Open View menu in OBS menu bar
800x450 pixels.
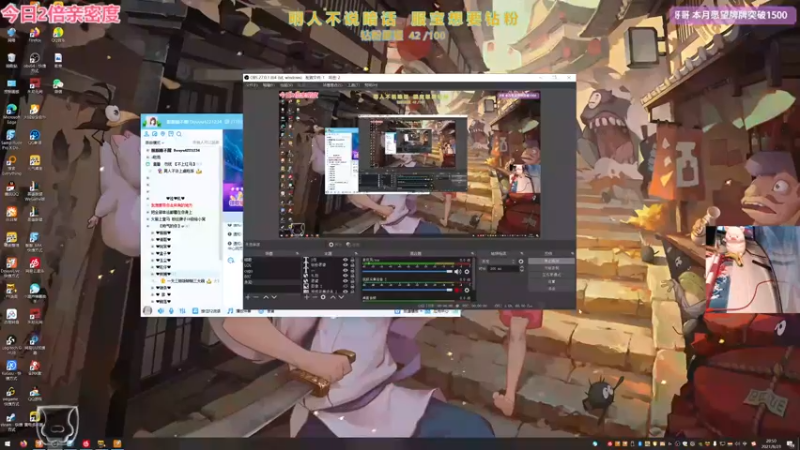click(x=286, y=85)
